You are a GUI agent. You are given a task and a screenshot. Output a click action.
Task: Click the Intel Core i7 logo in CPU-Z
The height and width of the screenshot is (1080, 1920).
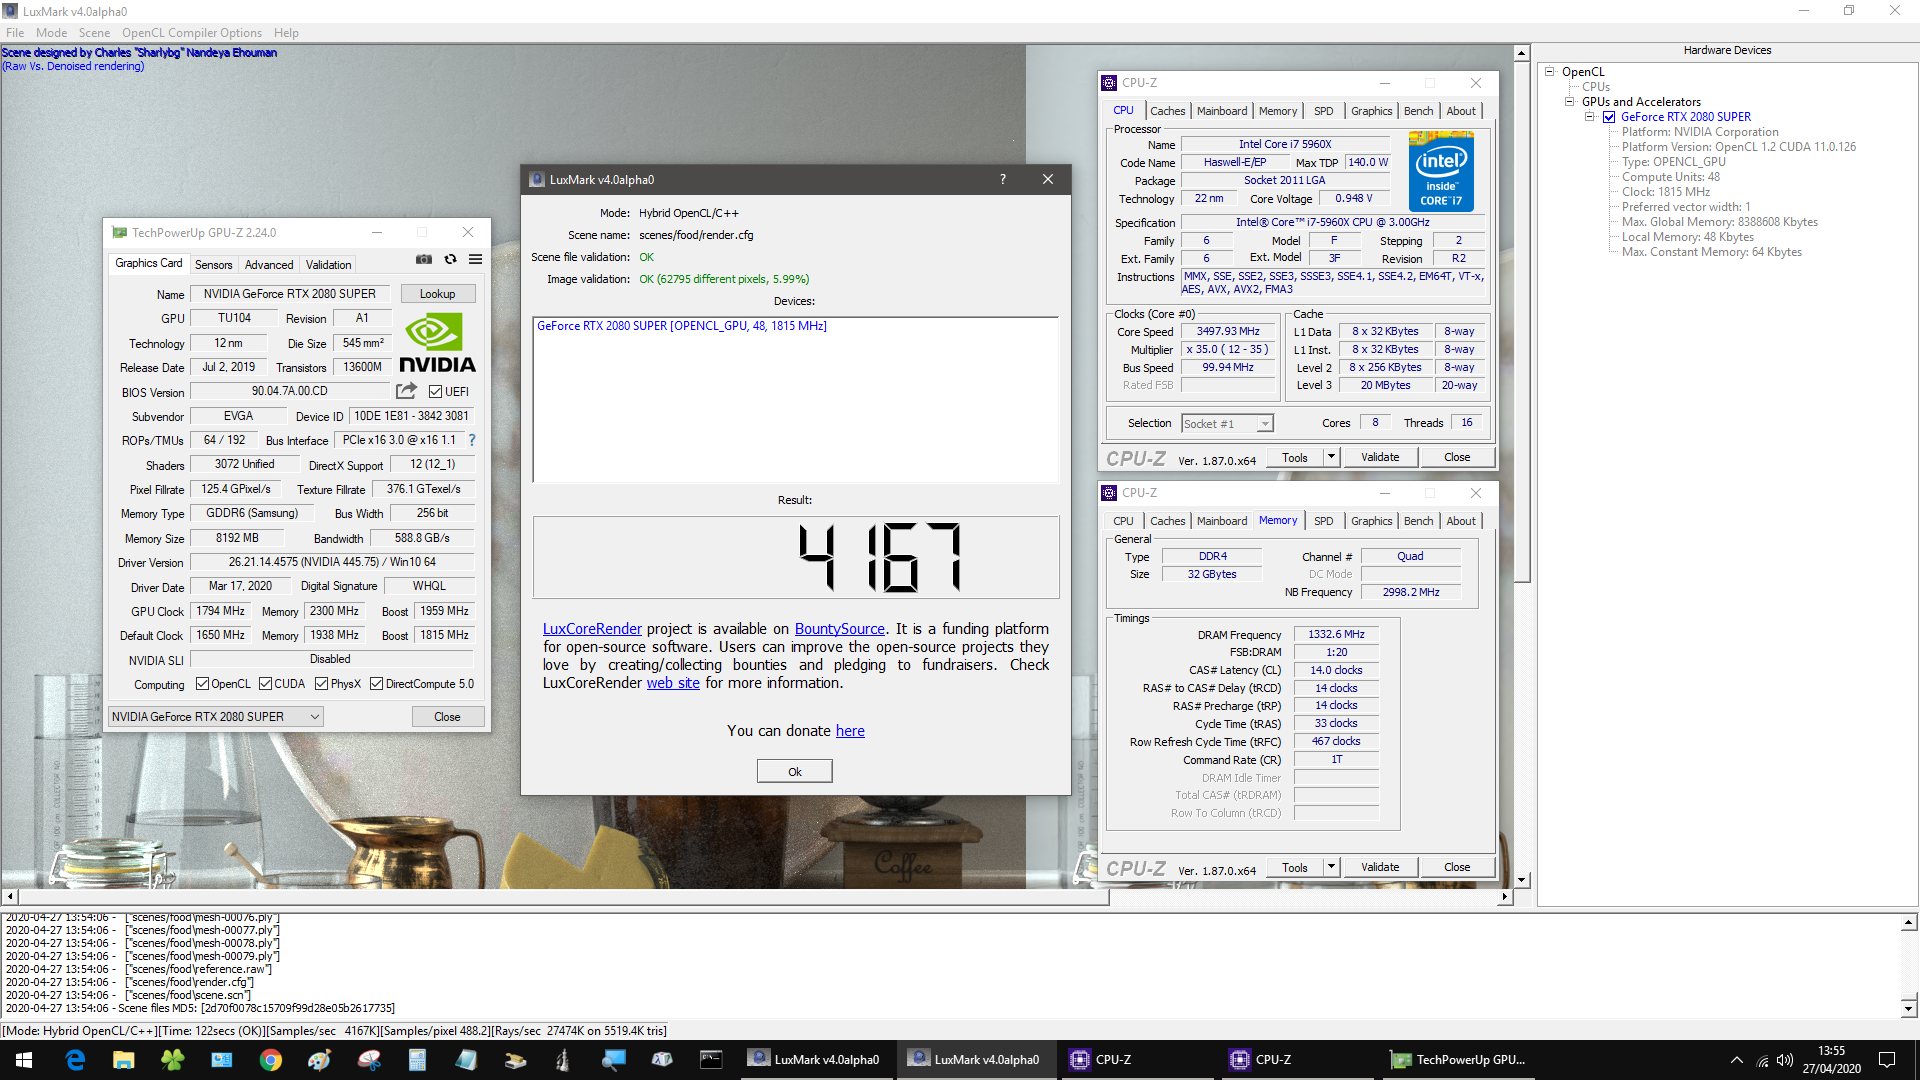click(1441, 172)
